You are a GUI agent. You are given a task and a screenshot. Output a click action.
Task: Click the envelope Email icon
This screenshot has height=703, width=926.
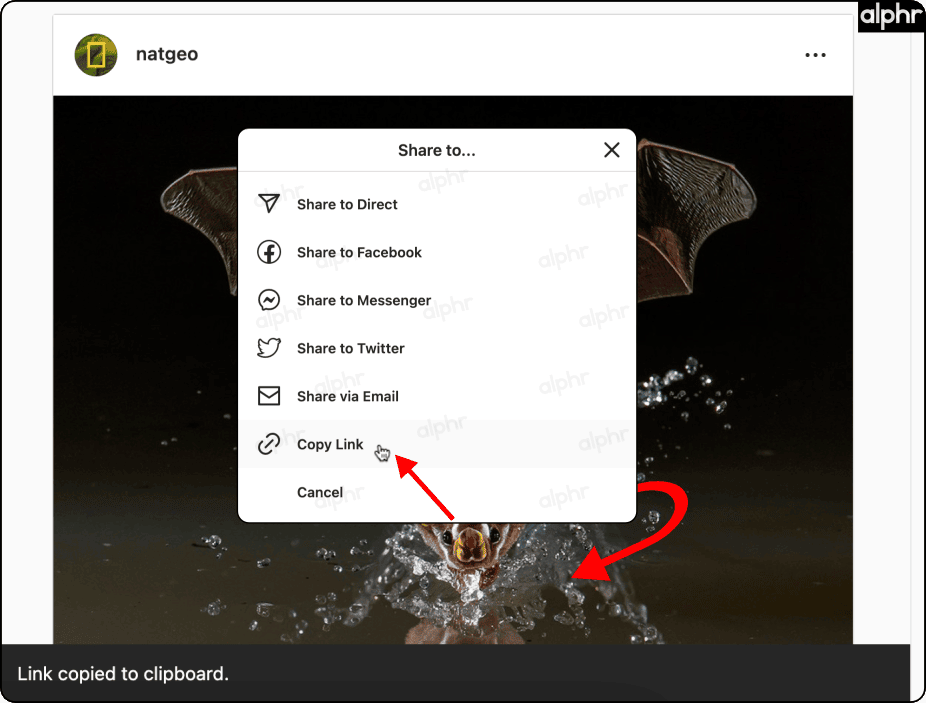tap(268, 396)
